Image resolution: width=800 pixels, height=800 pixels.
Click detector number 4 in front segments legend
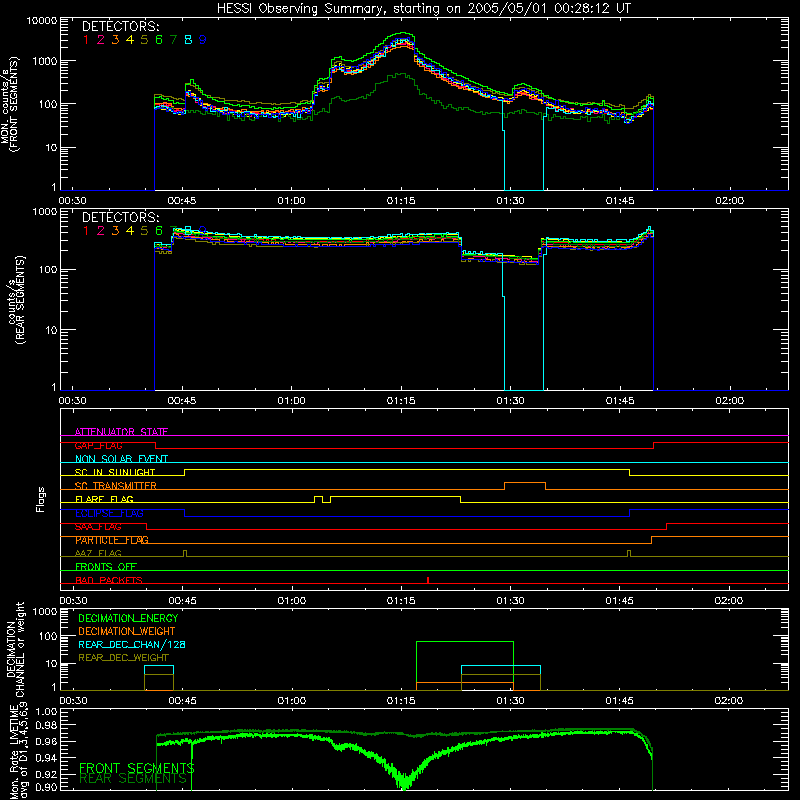coord(130,40)
